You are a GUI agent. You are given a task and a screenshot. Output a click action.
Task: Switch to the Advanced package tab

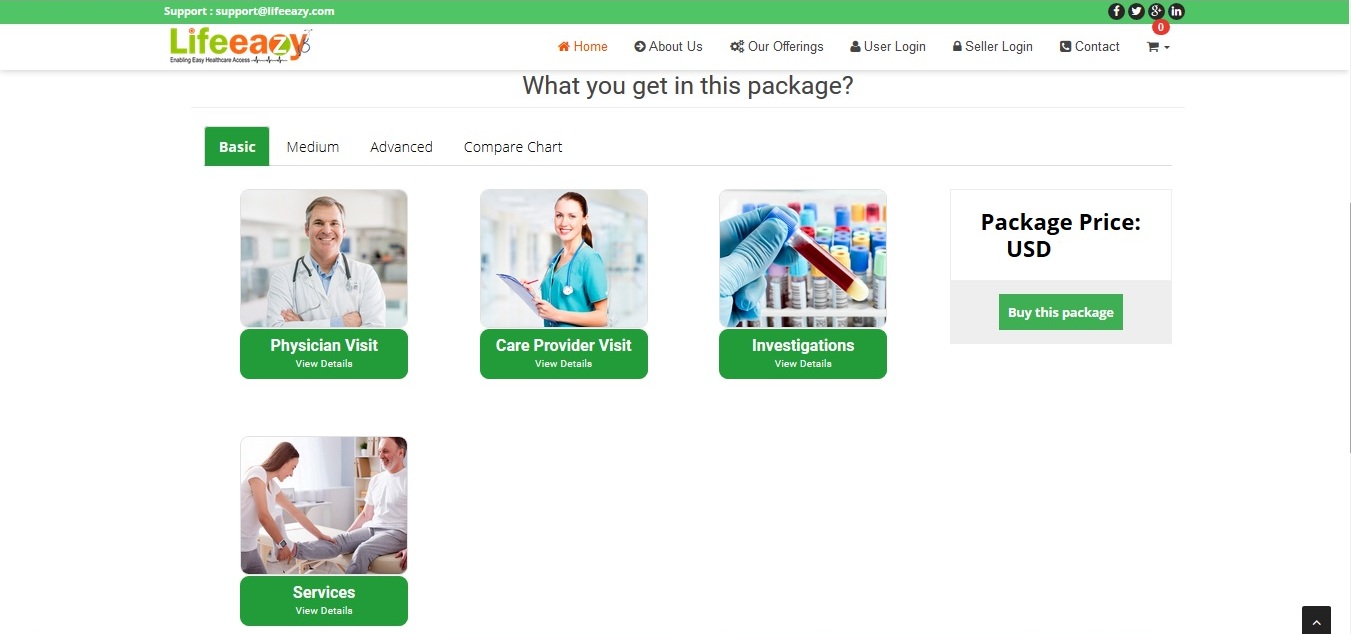tap(401, 147)
